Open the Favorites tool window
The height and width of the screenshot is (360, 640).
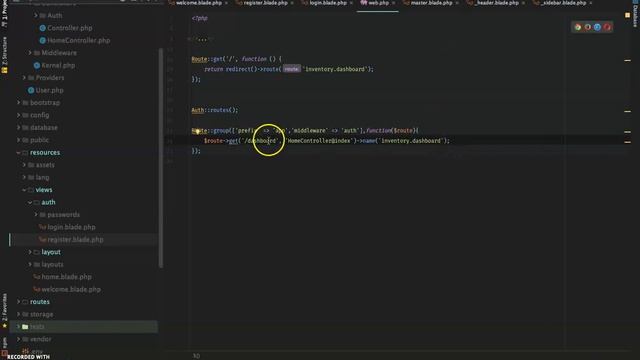[x=4, y=310]
